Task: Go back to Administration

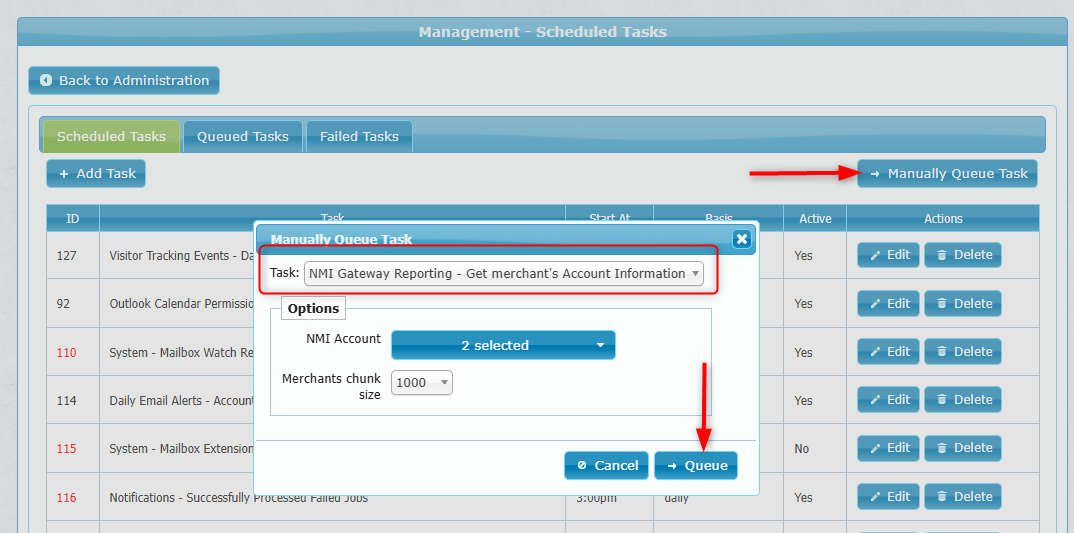Action: point(124,81)
